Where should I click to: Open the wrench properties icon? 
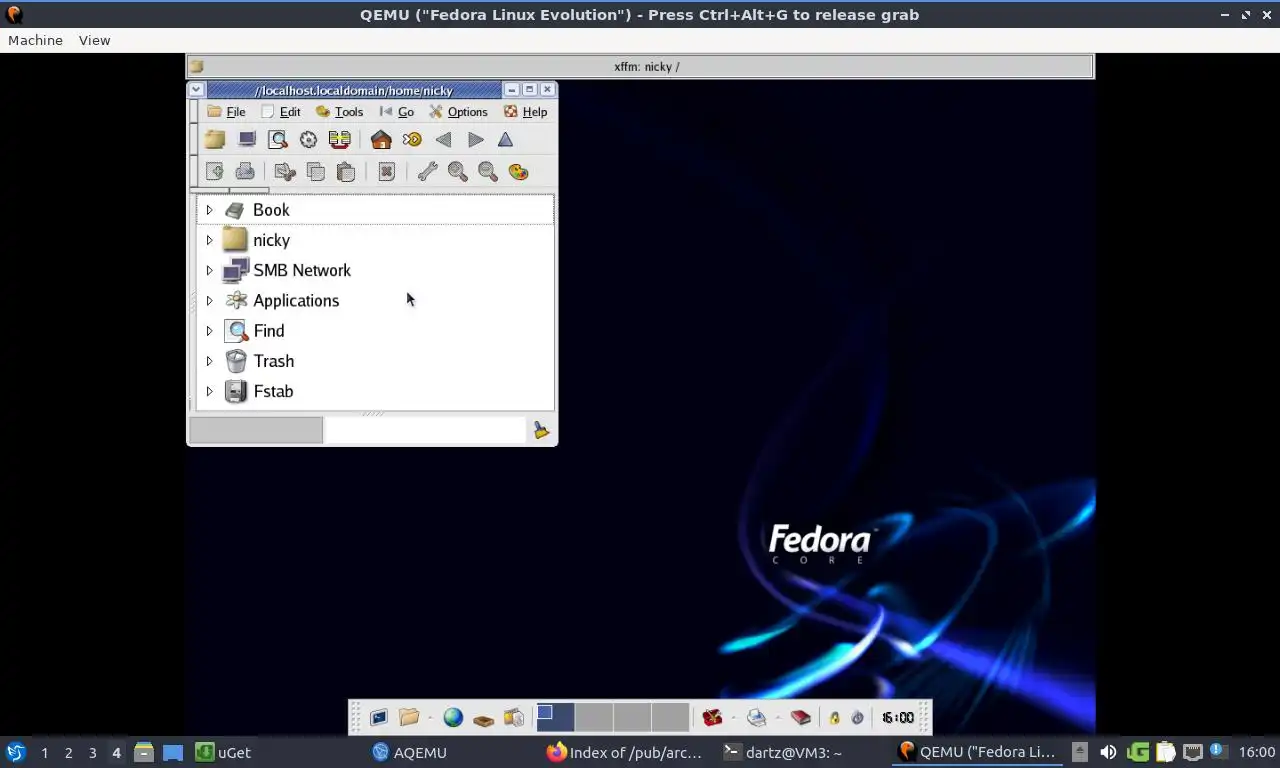pyautogui.click(x=427, y=172)
